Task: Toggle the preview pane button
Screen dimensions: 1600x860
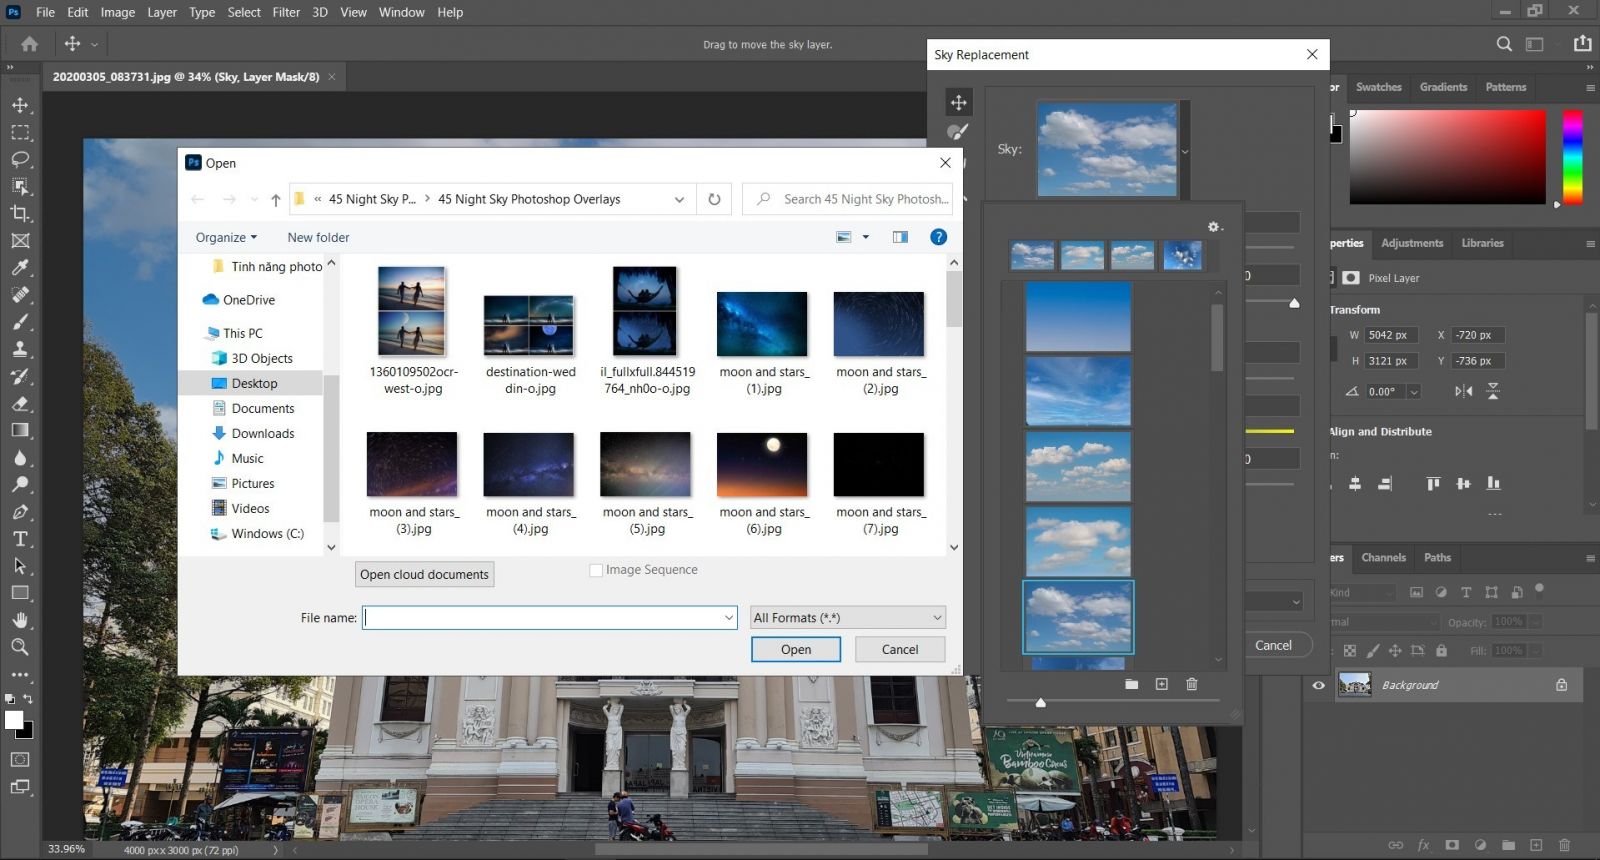Action: point(900,237)
